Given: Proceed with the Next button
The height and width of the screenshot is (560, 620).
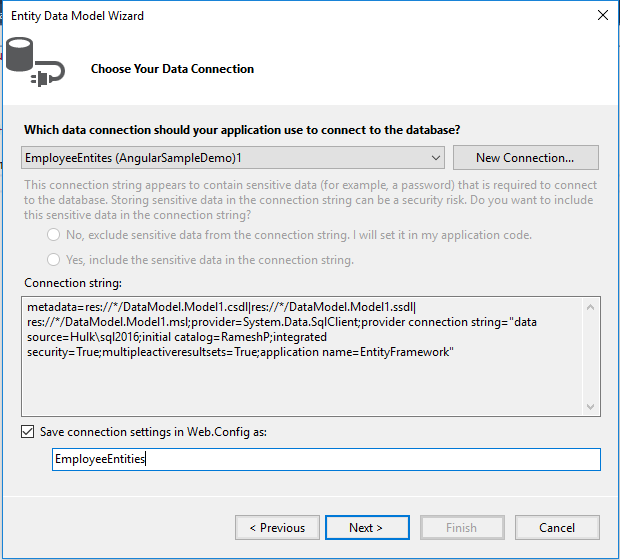Looking at the screenshot, I should [366, 527].
